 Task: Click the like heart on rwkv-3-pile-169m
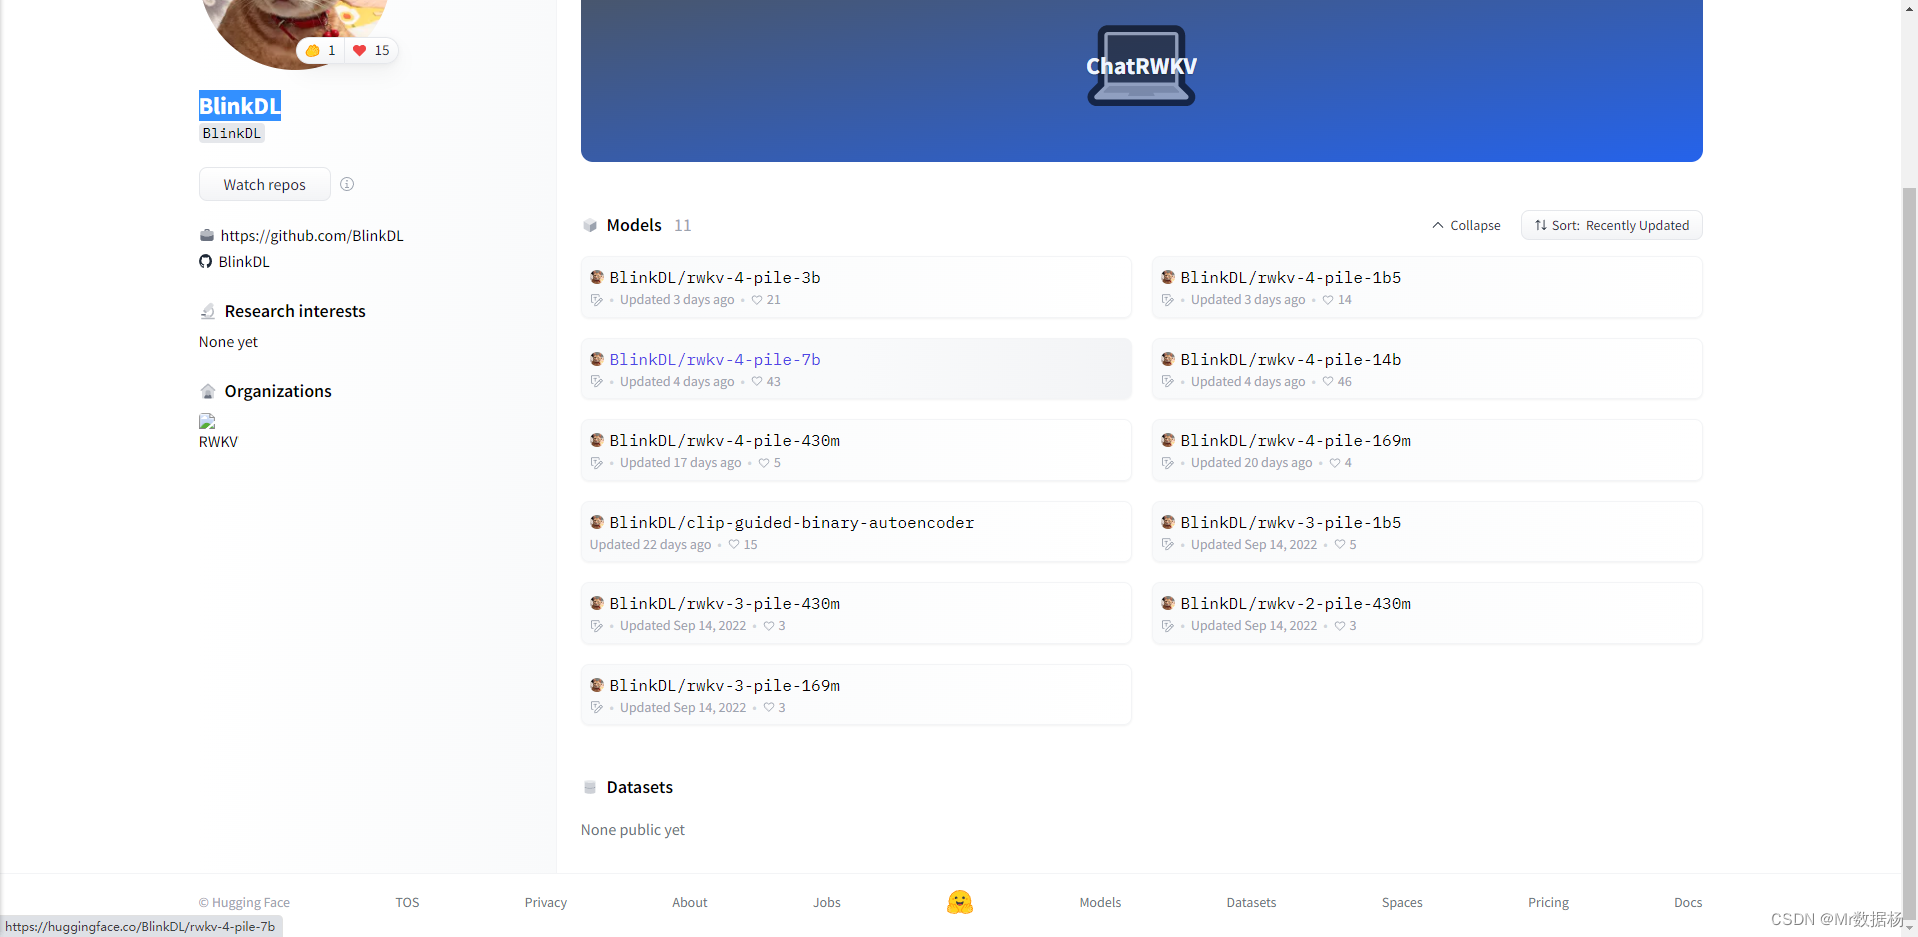point(769,708)
